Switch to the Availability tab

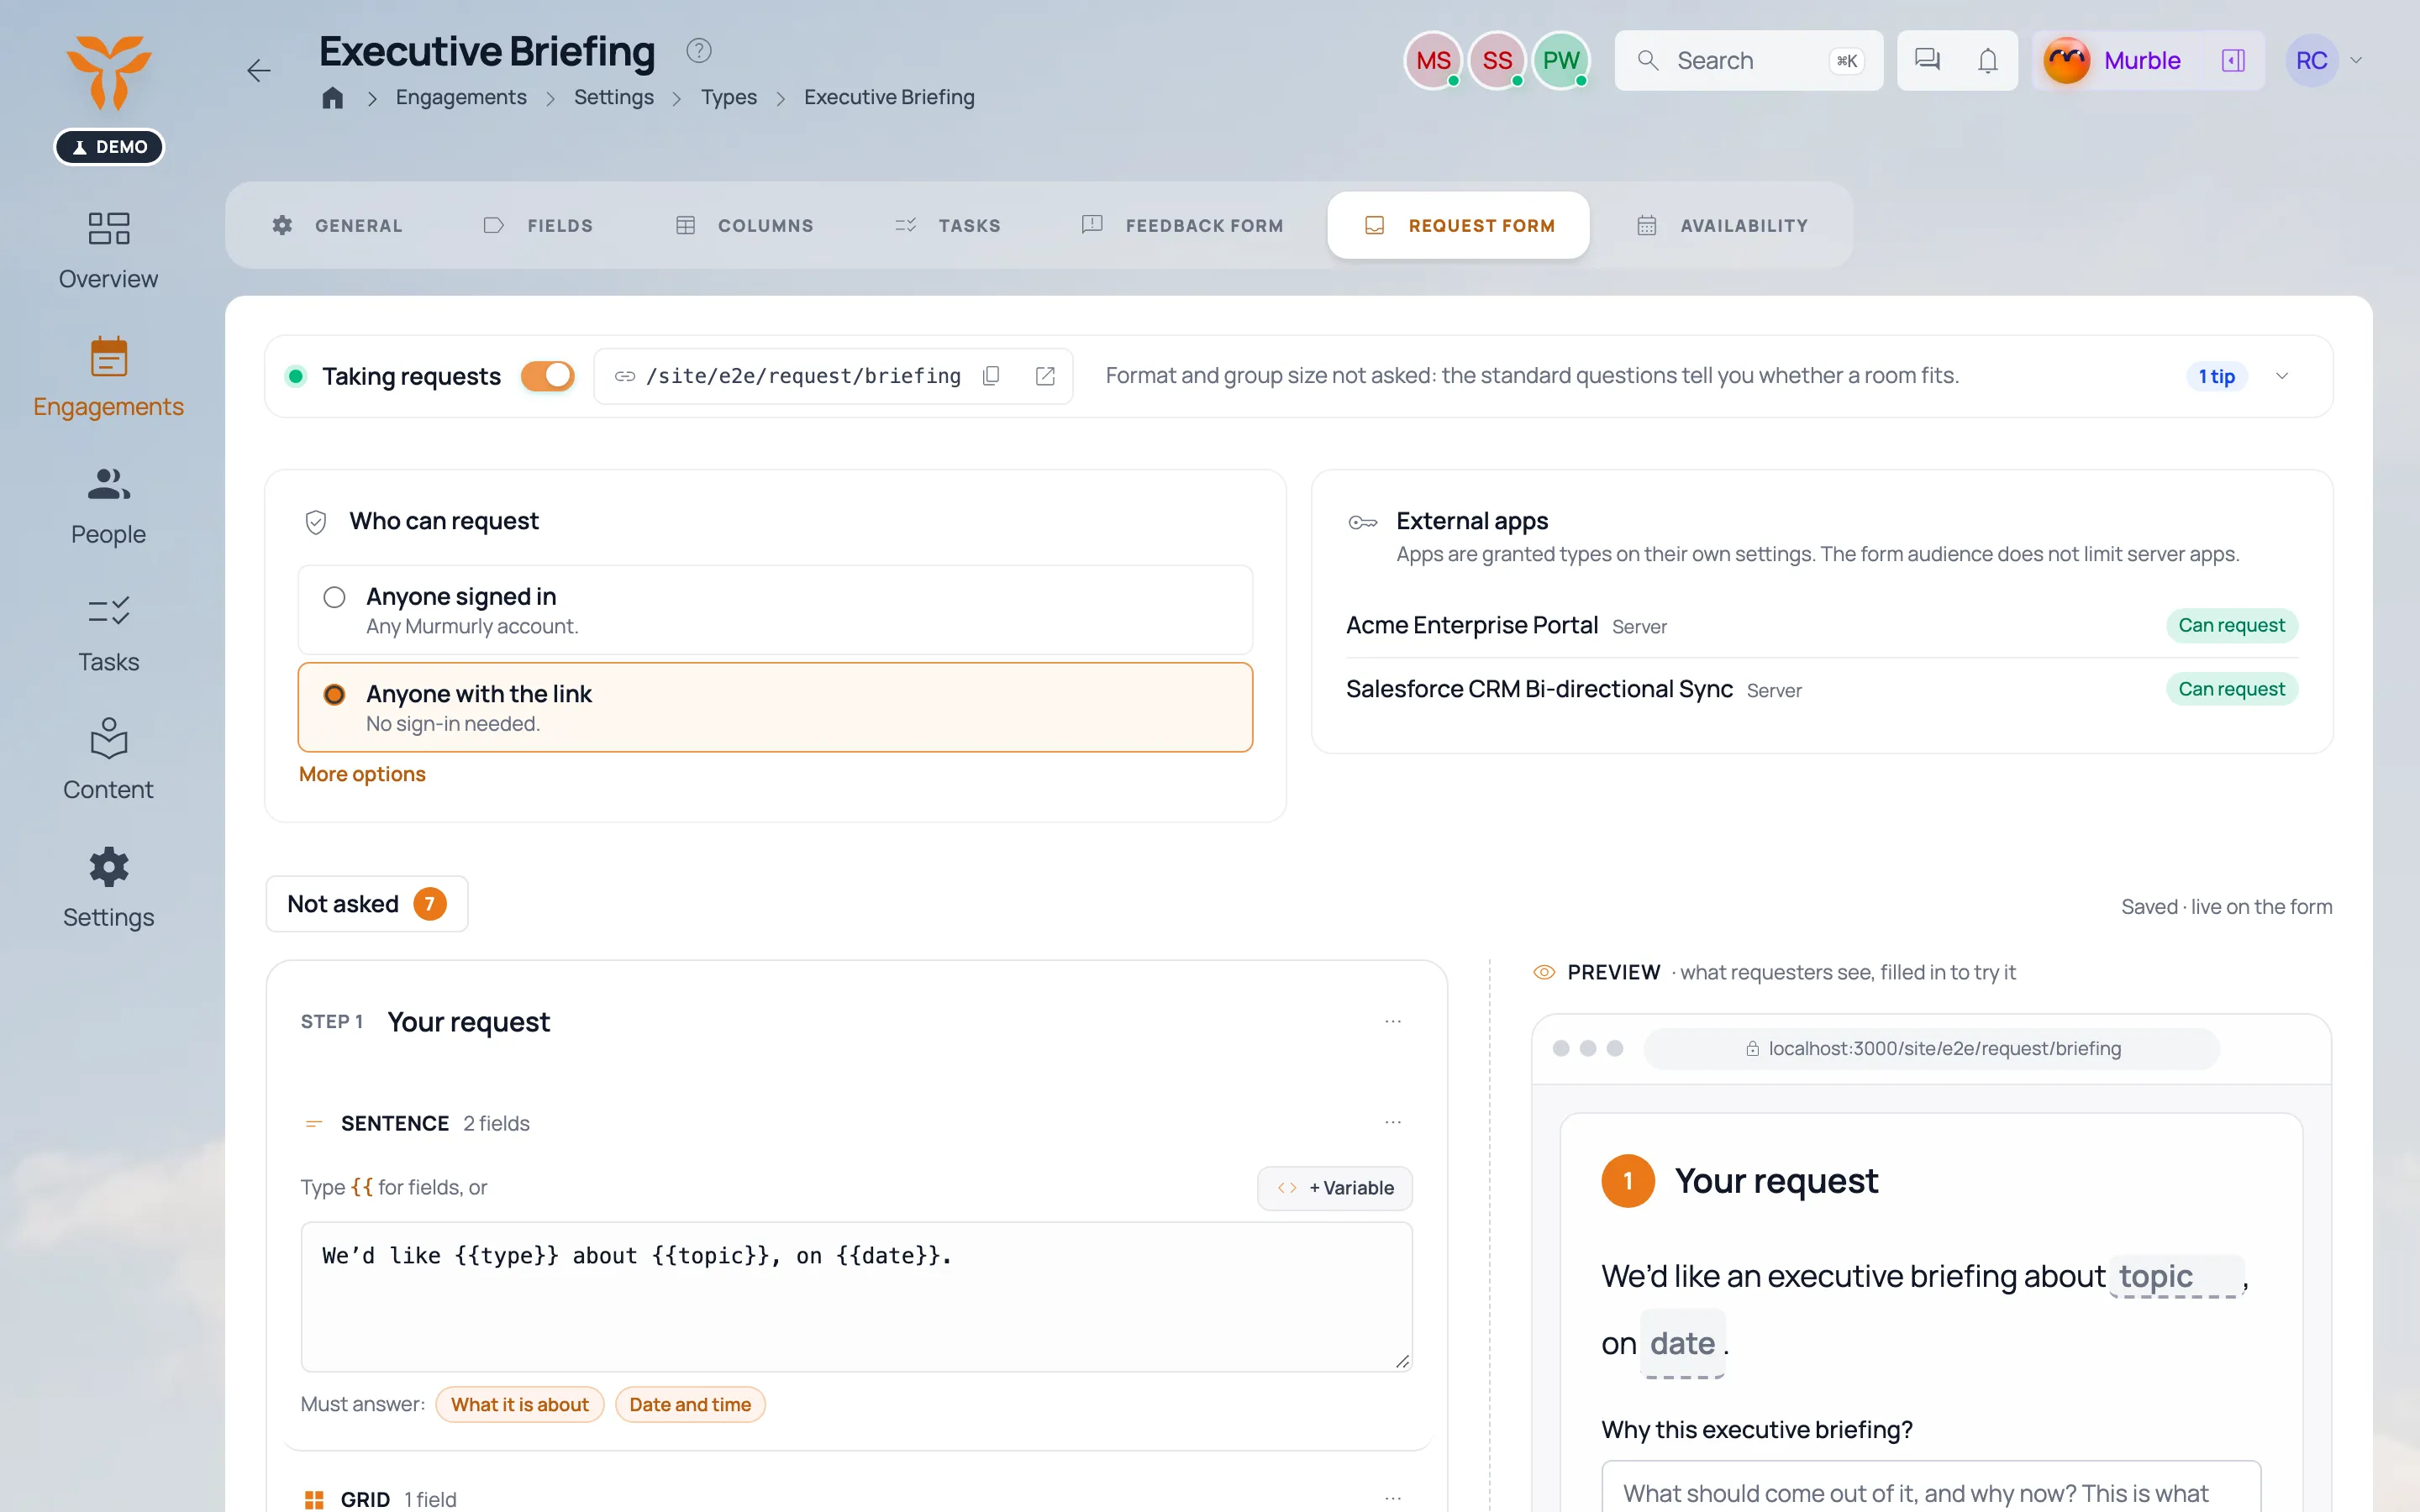(1722, 225)
